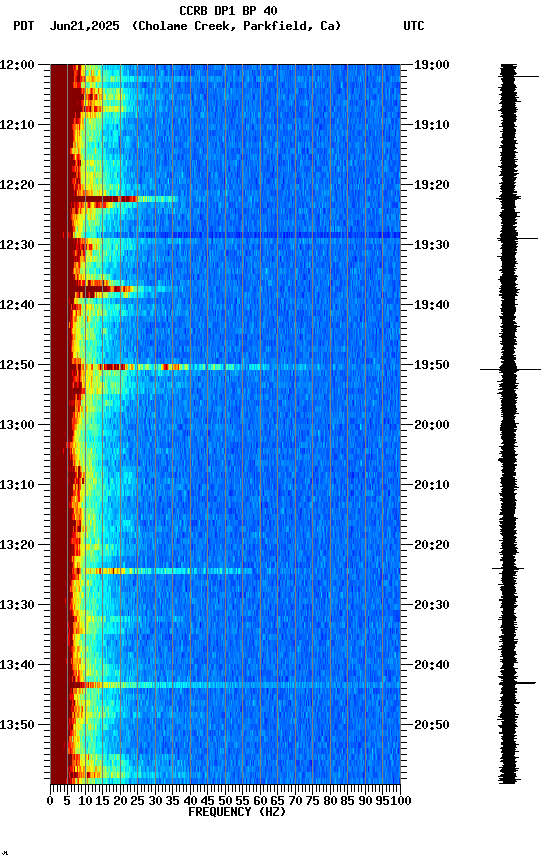This screenshot has width=552, height=864.
Task: Click the 13:40 PDT time label
Action: pos(17,665)
